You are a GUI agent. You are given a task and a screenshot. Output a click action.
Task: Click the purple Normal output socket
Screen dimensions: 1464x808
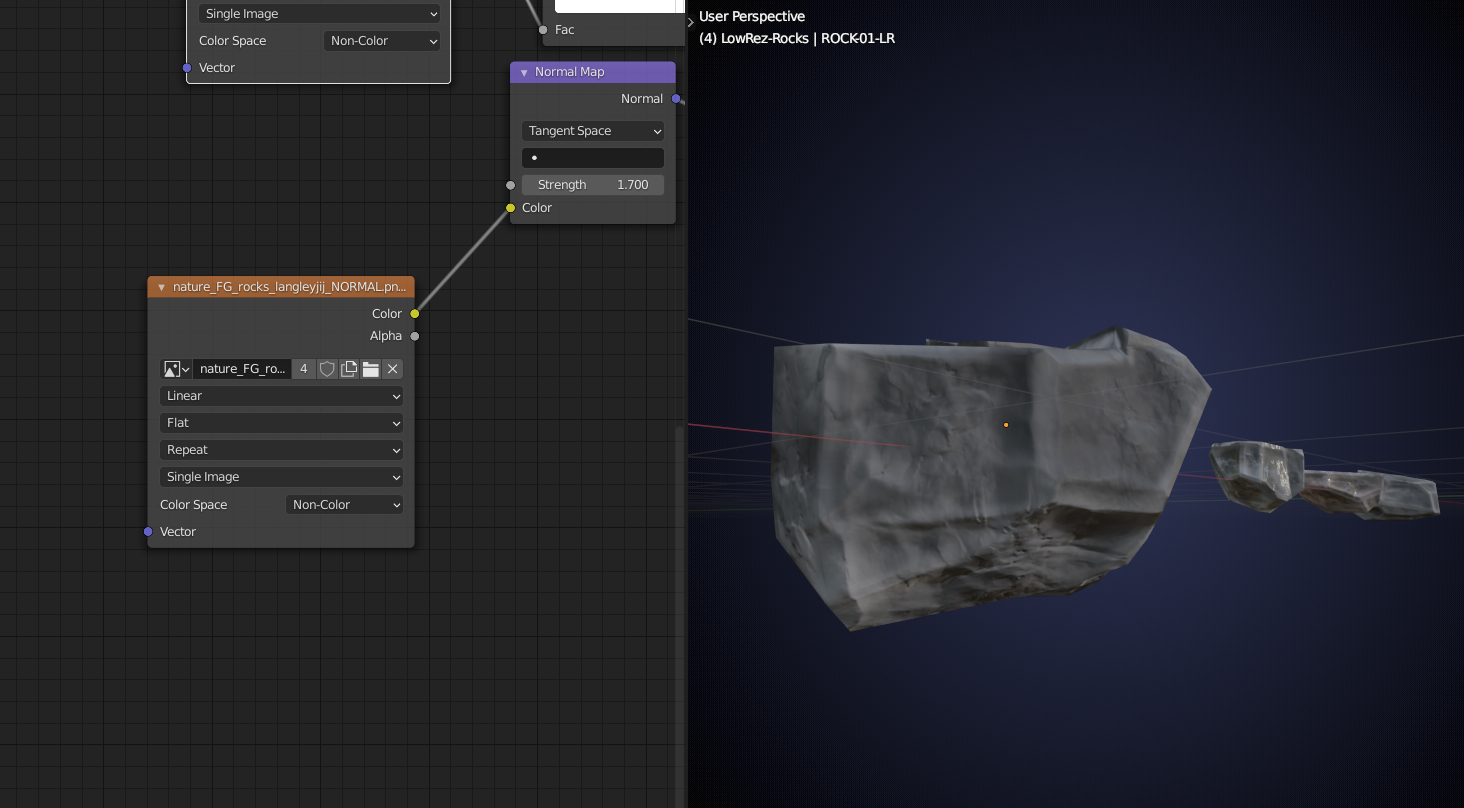[x=676, y=99]
